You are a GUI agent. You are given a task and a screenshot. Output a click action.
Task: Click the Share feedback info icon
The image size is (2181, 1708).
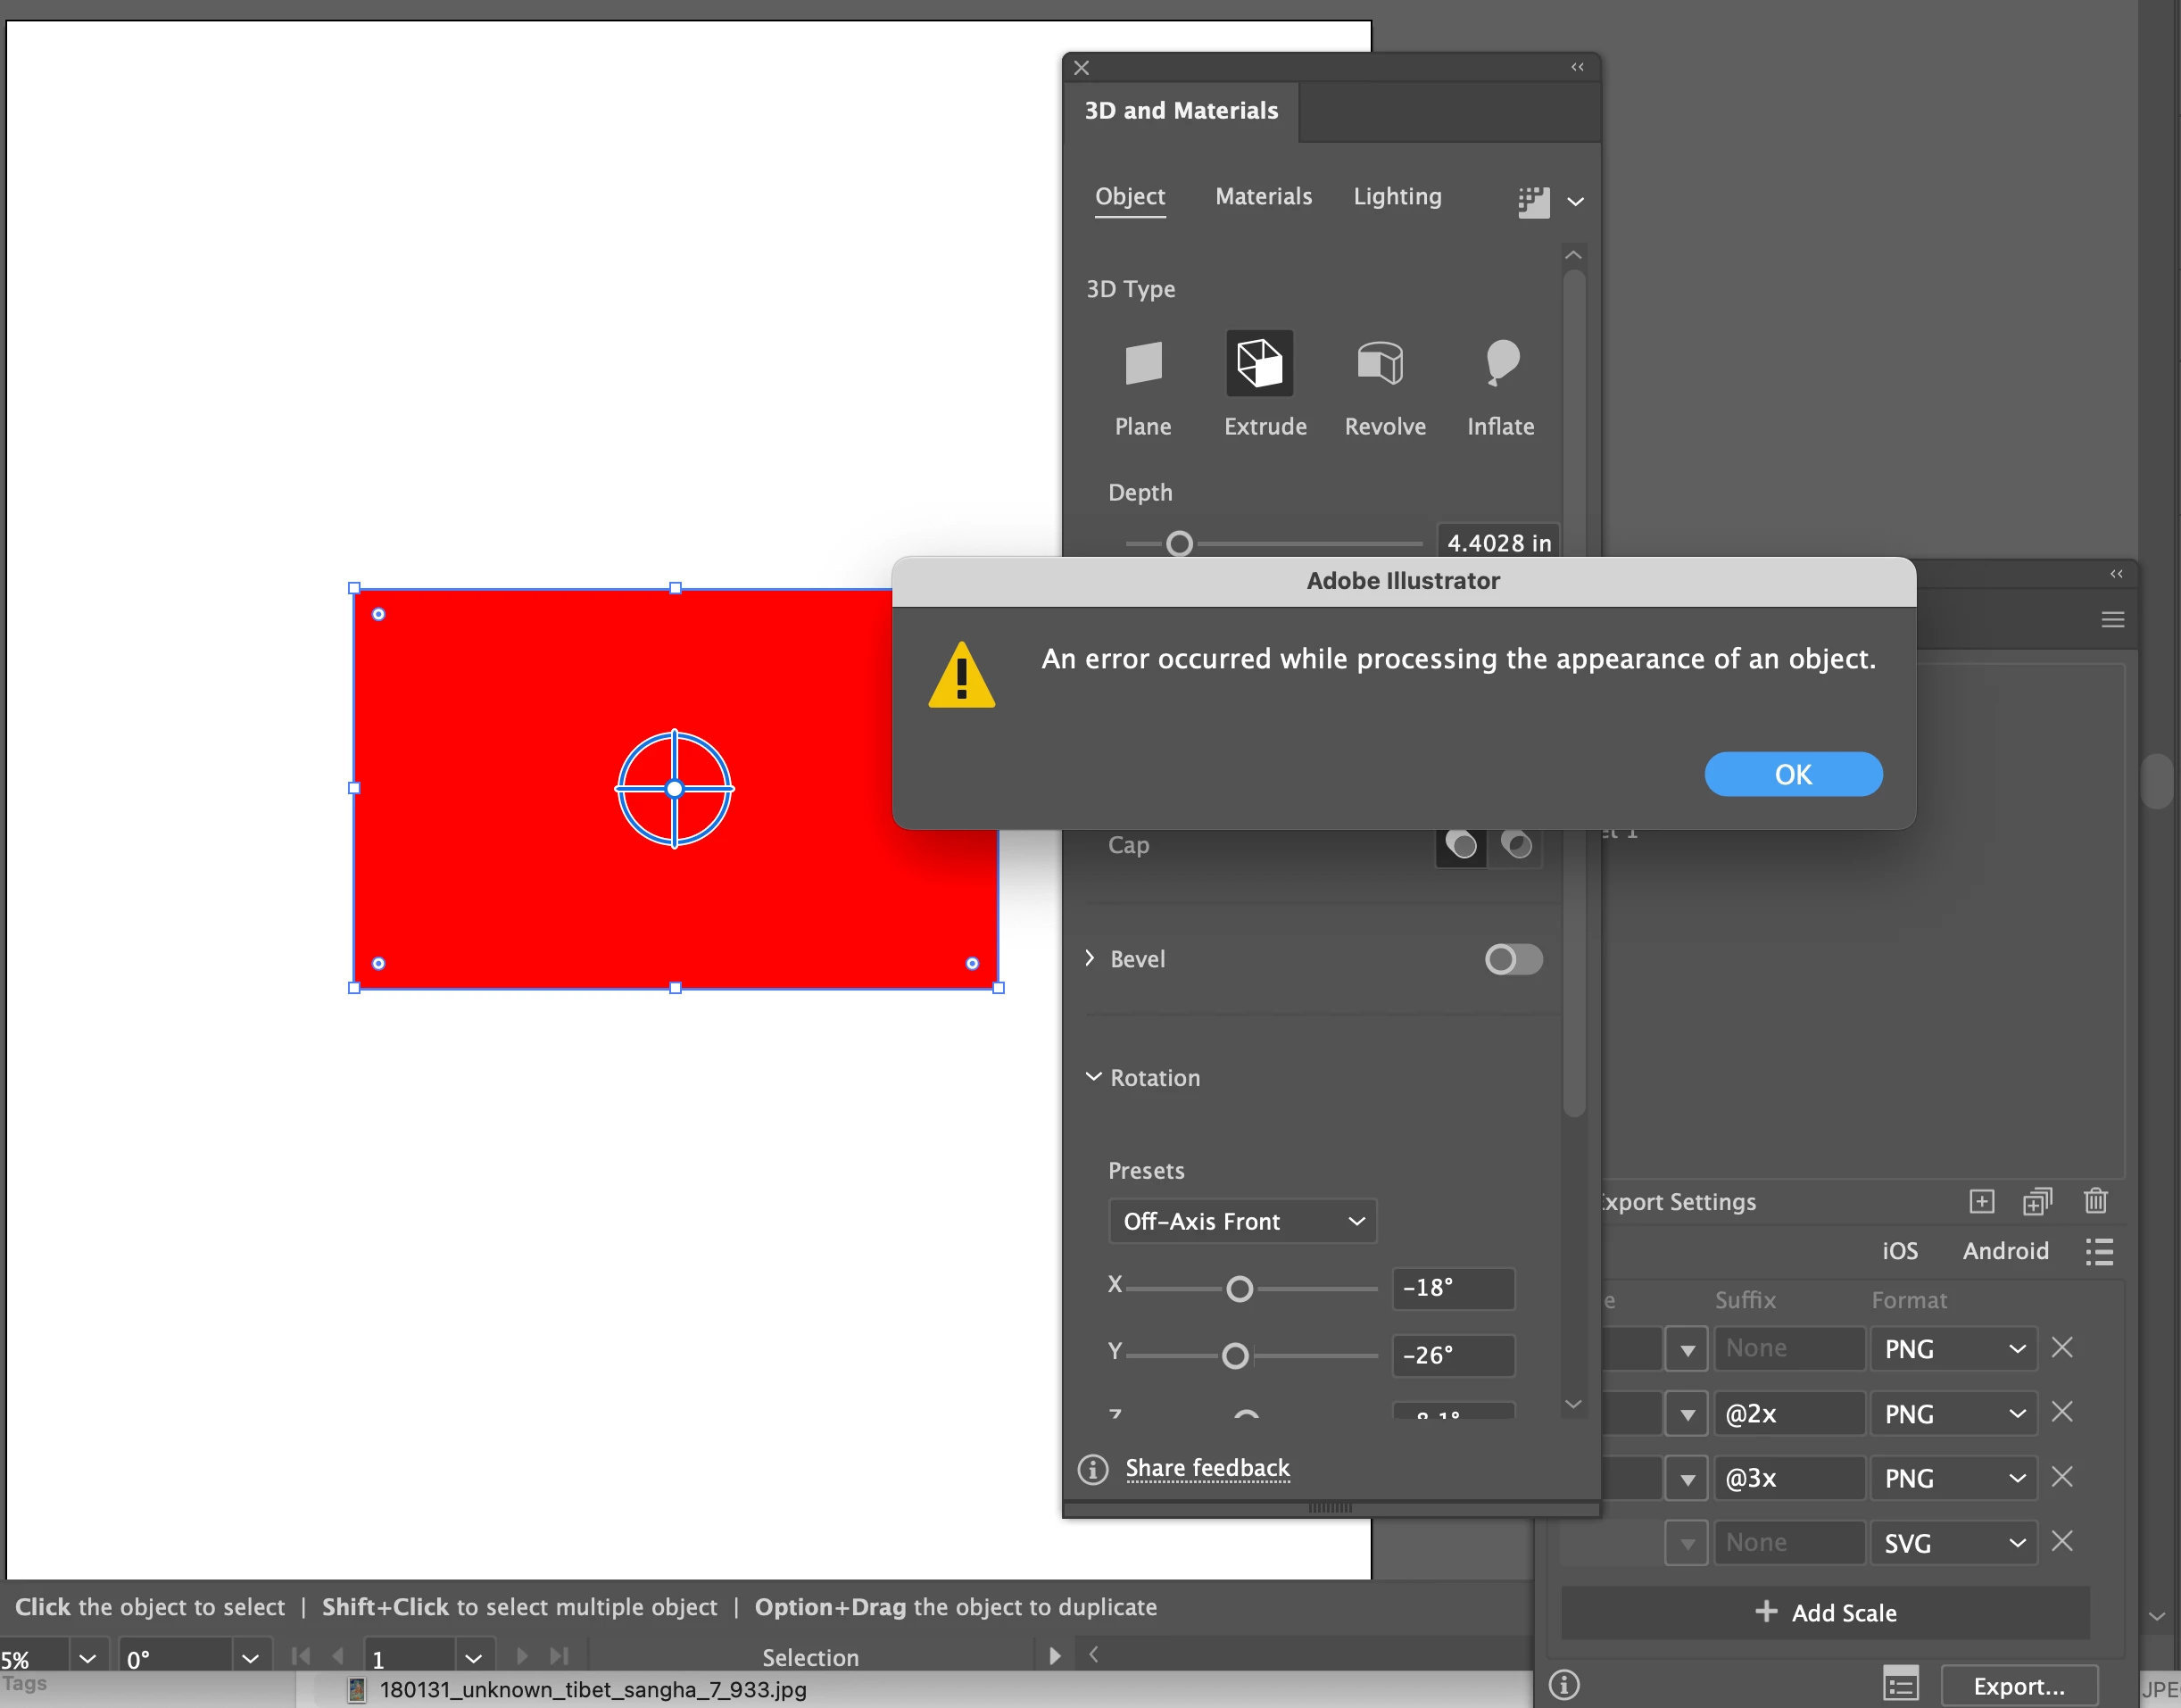[x=1093, y=1469]
